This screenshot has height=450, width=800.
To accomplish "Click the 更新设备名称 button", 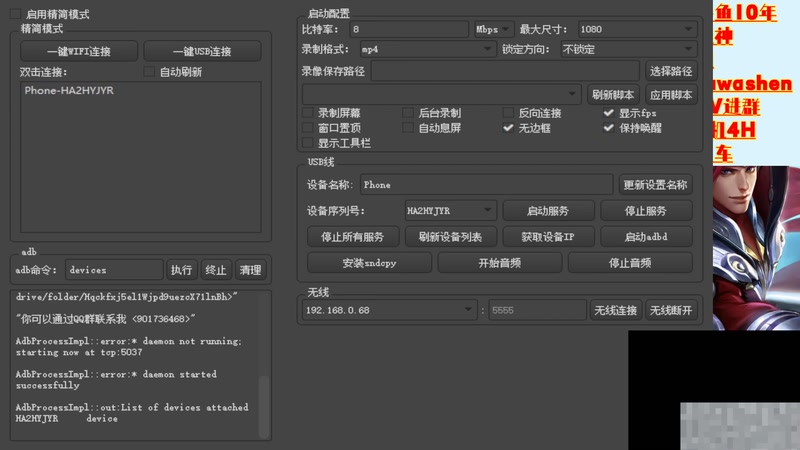I will (655, 185).
